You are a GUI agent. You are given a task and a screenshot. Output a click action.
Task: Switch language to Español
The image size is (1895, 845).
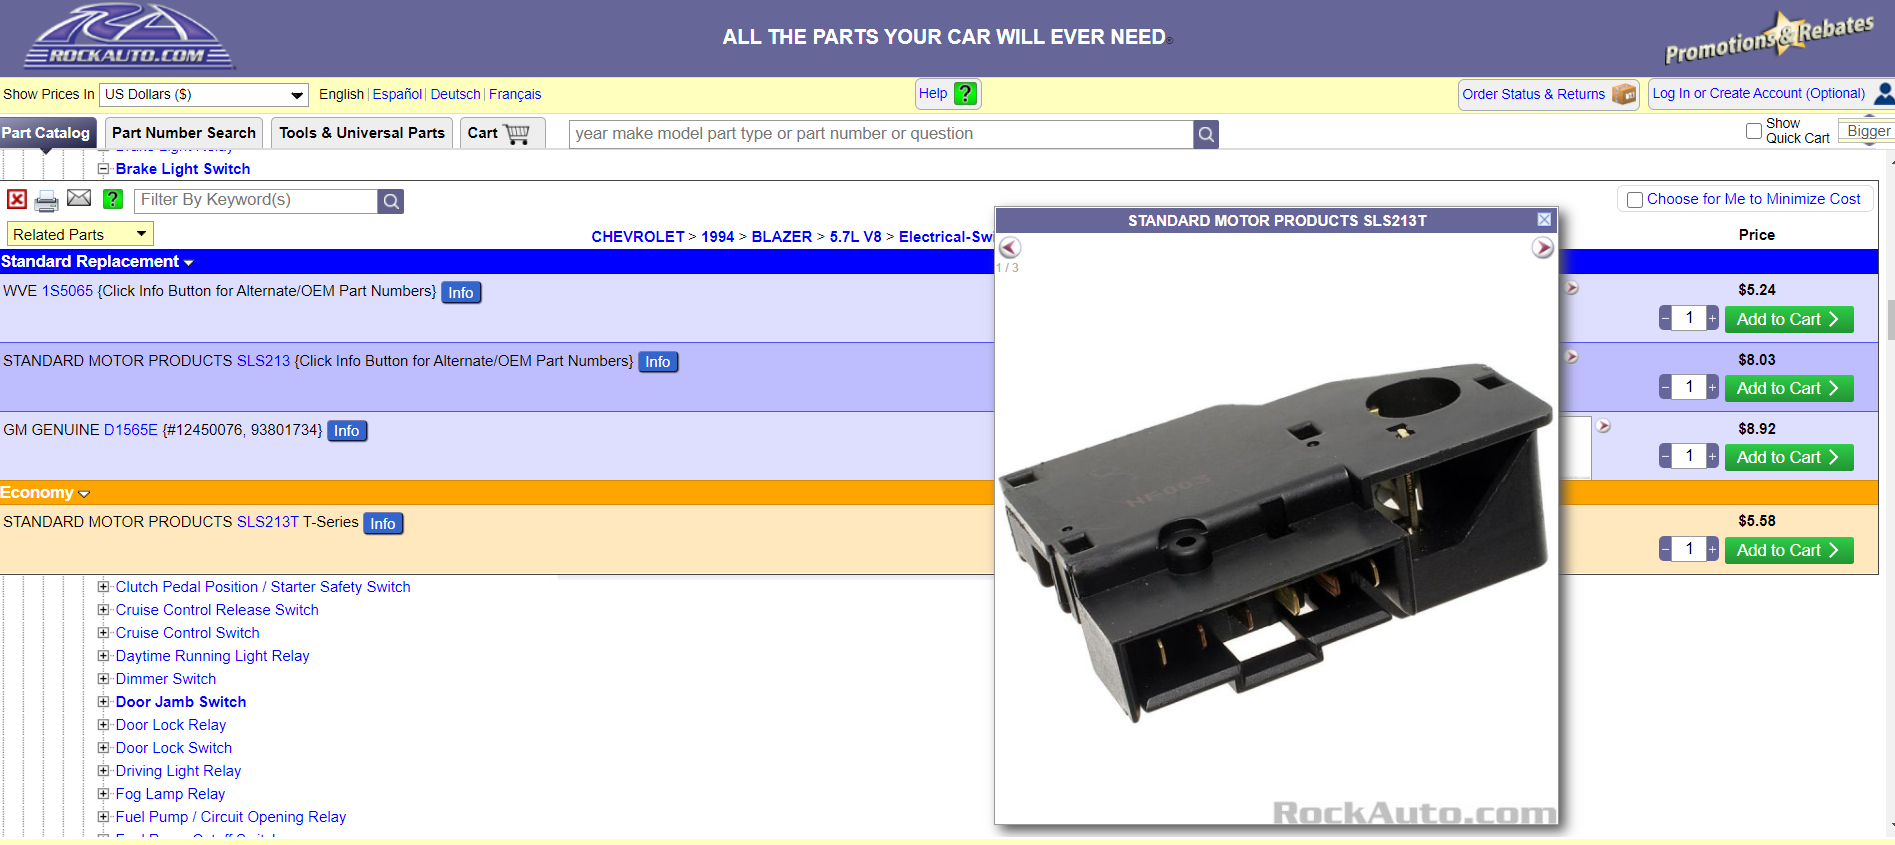[x=397, y=94]
